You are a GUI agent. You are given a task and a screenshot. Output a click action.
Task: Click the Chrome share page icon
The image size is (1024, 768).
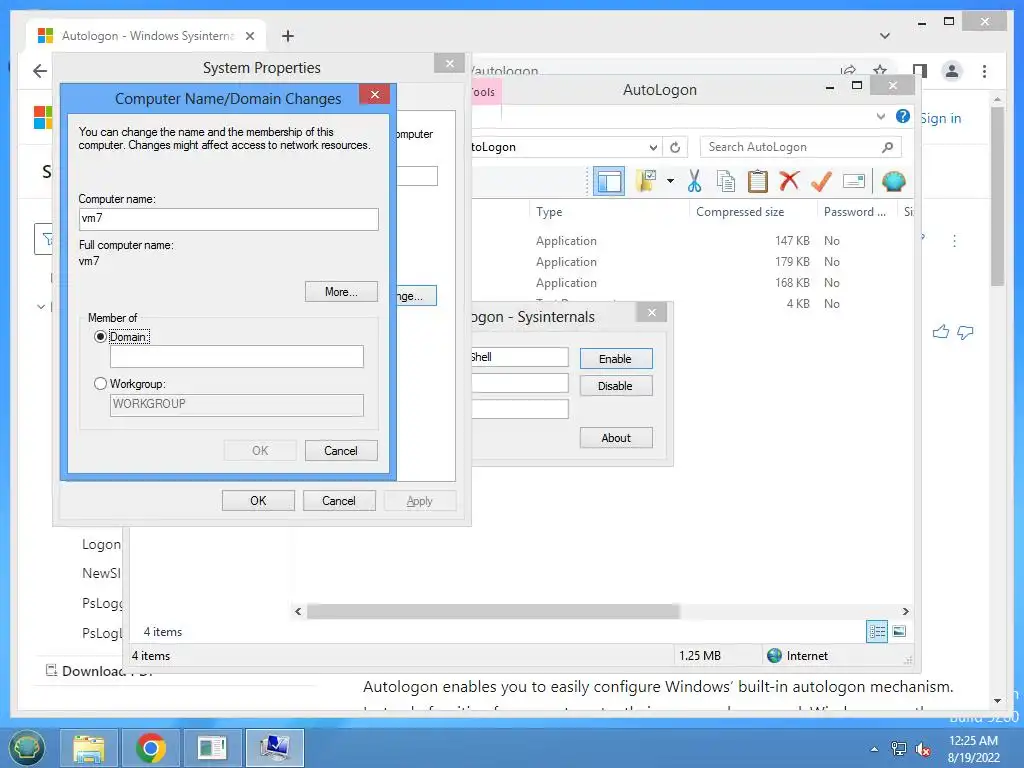click(x=848, y=71)
